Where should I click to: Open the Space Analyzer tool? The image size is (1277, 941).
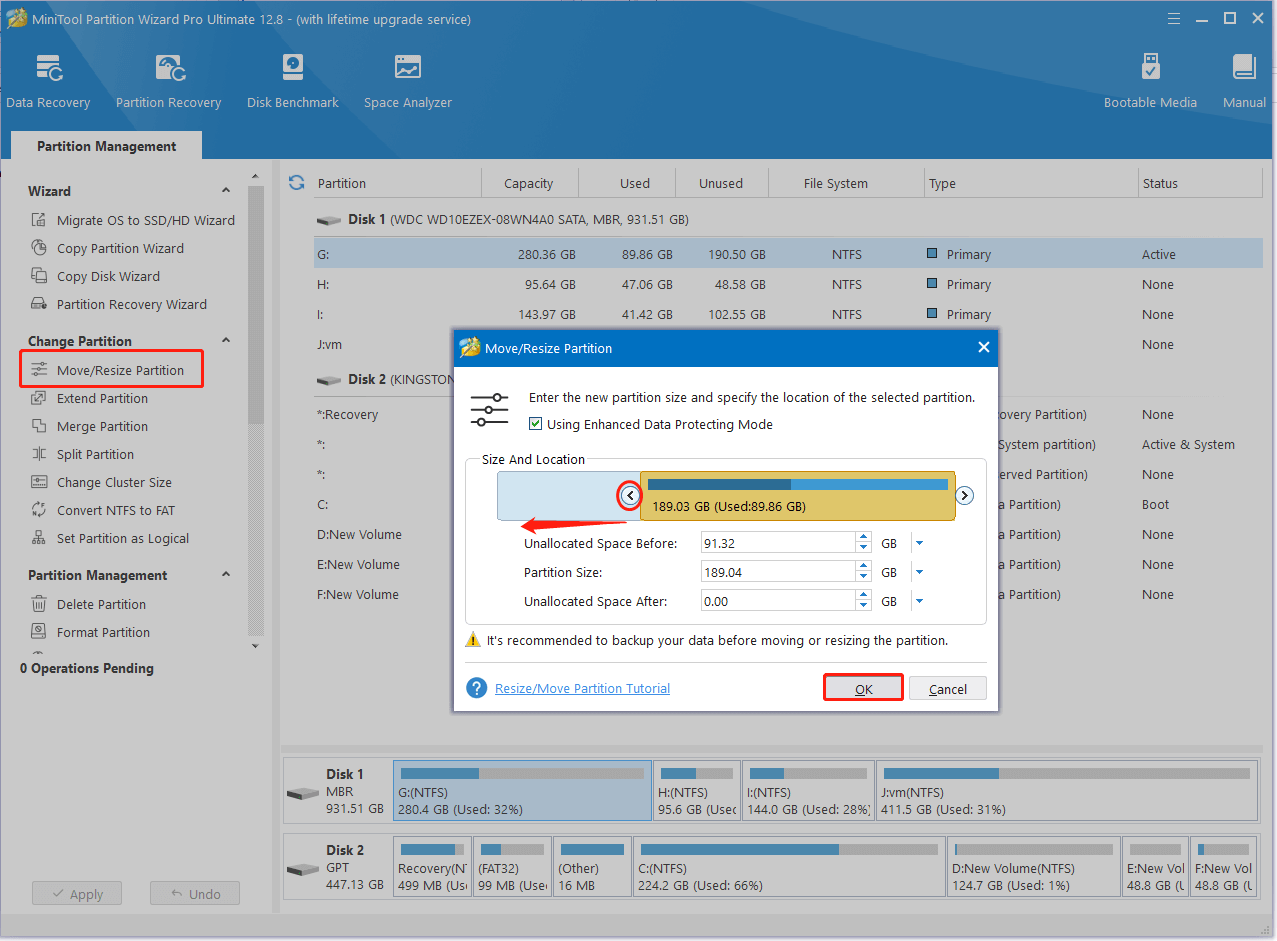click(x=407, y=81)
